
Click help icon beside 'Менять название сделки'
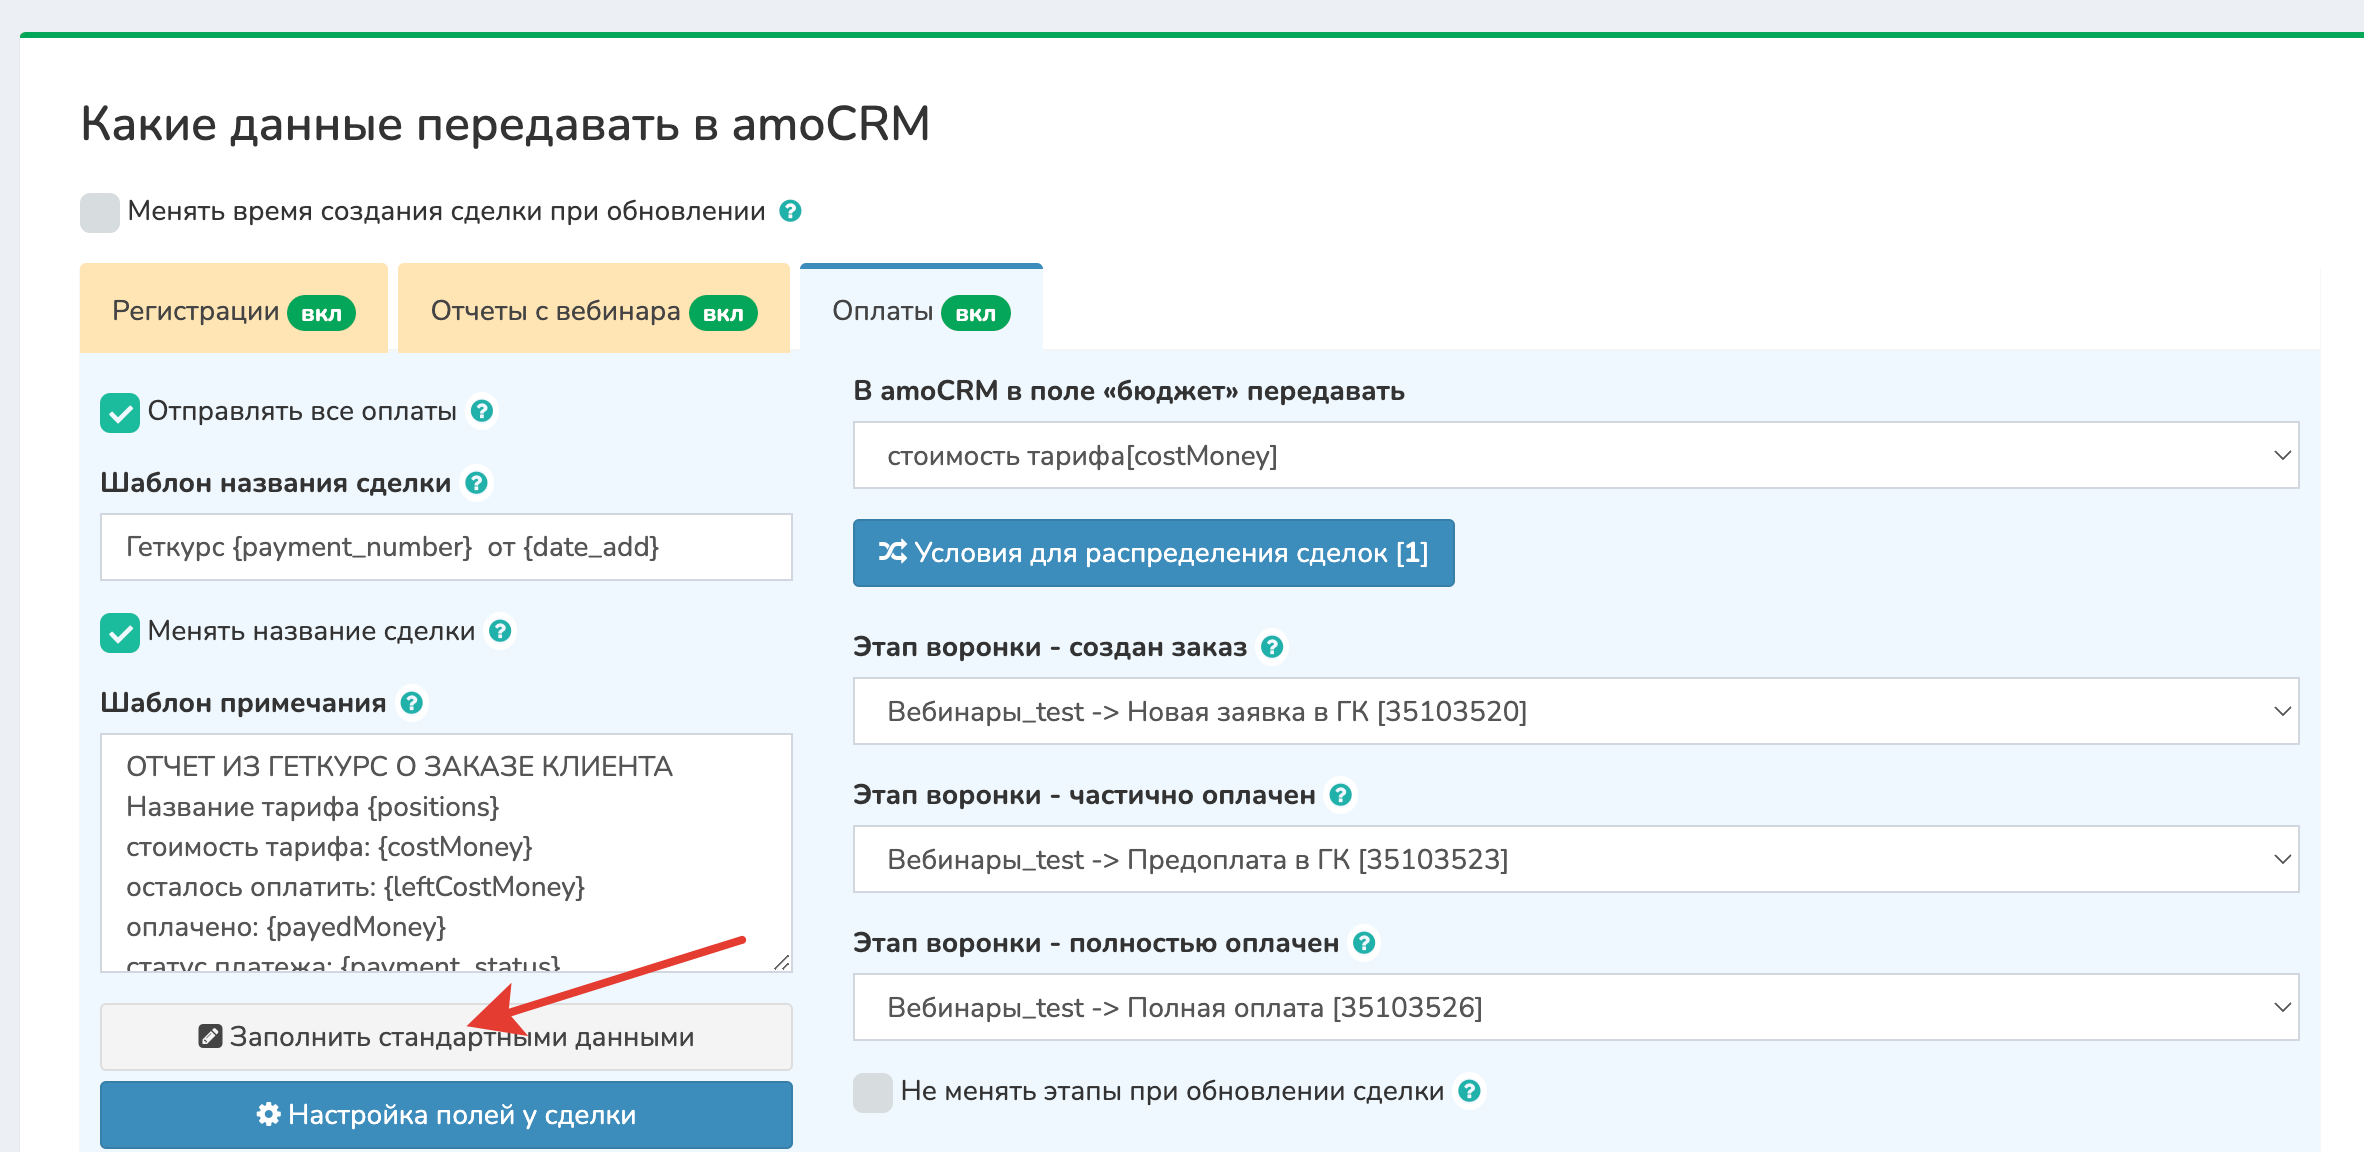[500, 631]
